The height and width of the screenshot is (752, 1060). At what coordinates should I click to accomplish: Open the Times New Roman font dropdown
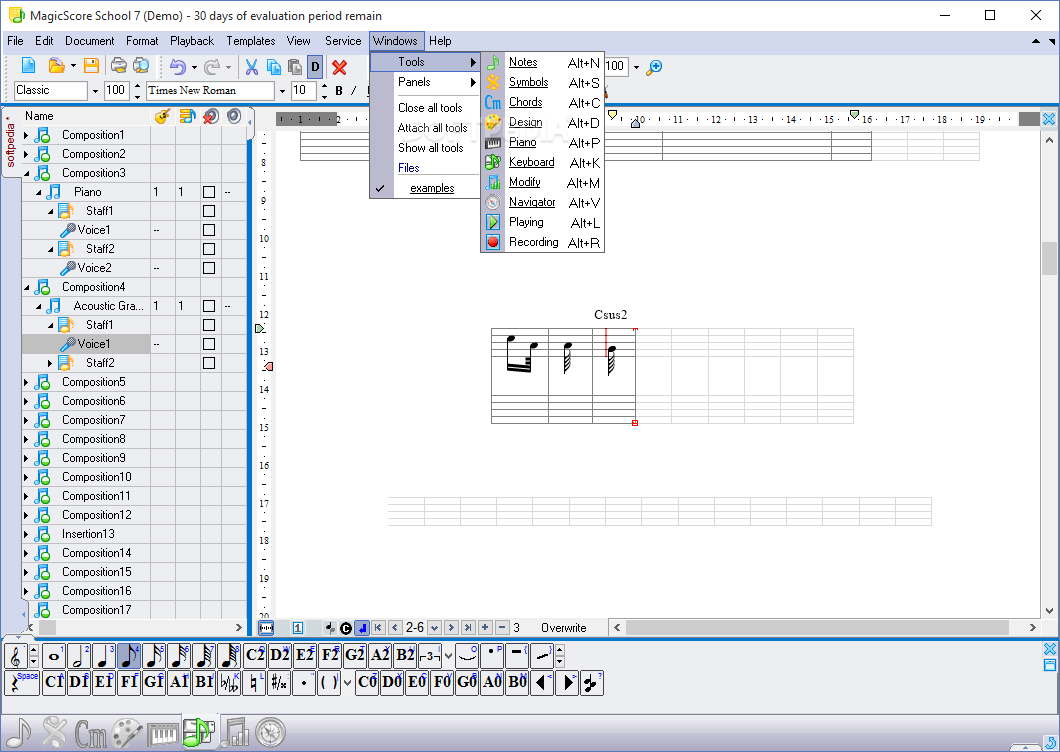tap(282, 91)
